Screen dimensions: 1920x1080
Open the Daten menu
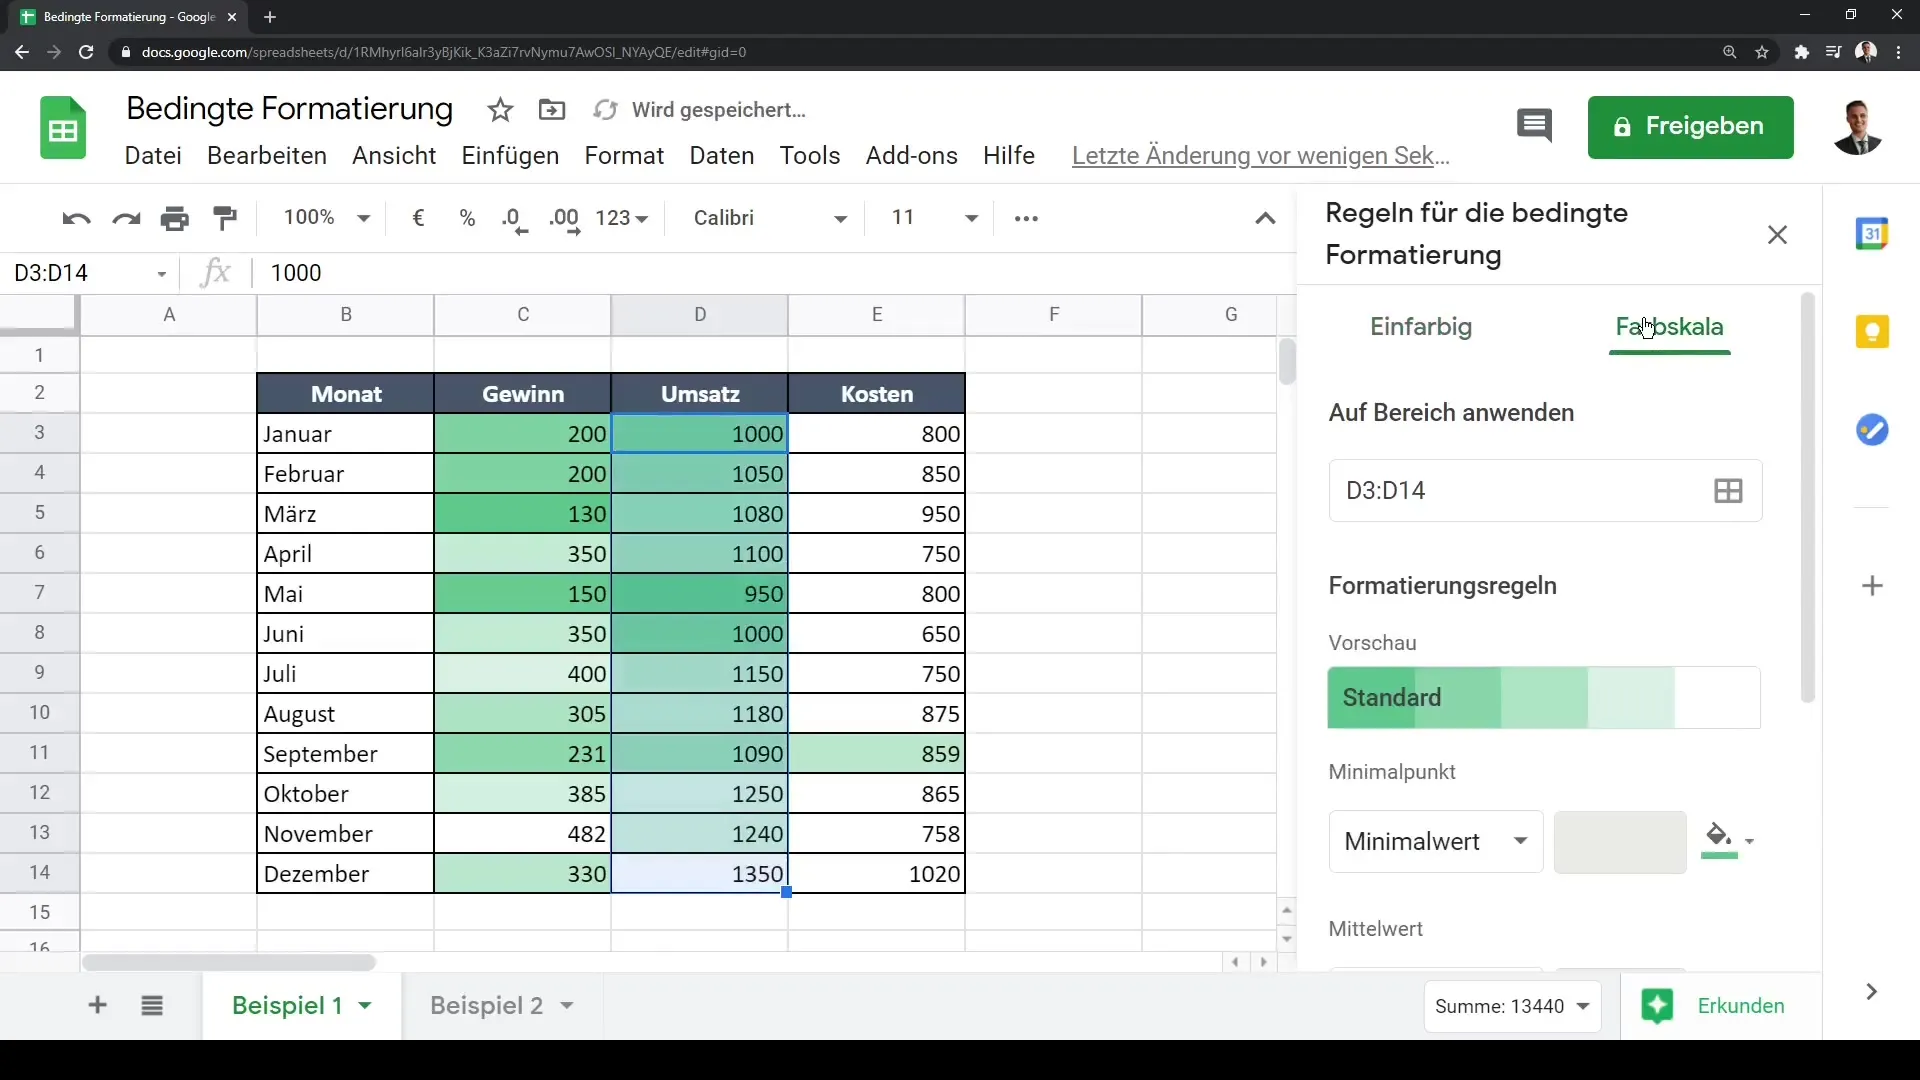tap(722, 156)
